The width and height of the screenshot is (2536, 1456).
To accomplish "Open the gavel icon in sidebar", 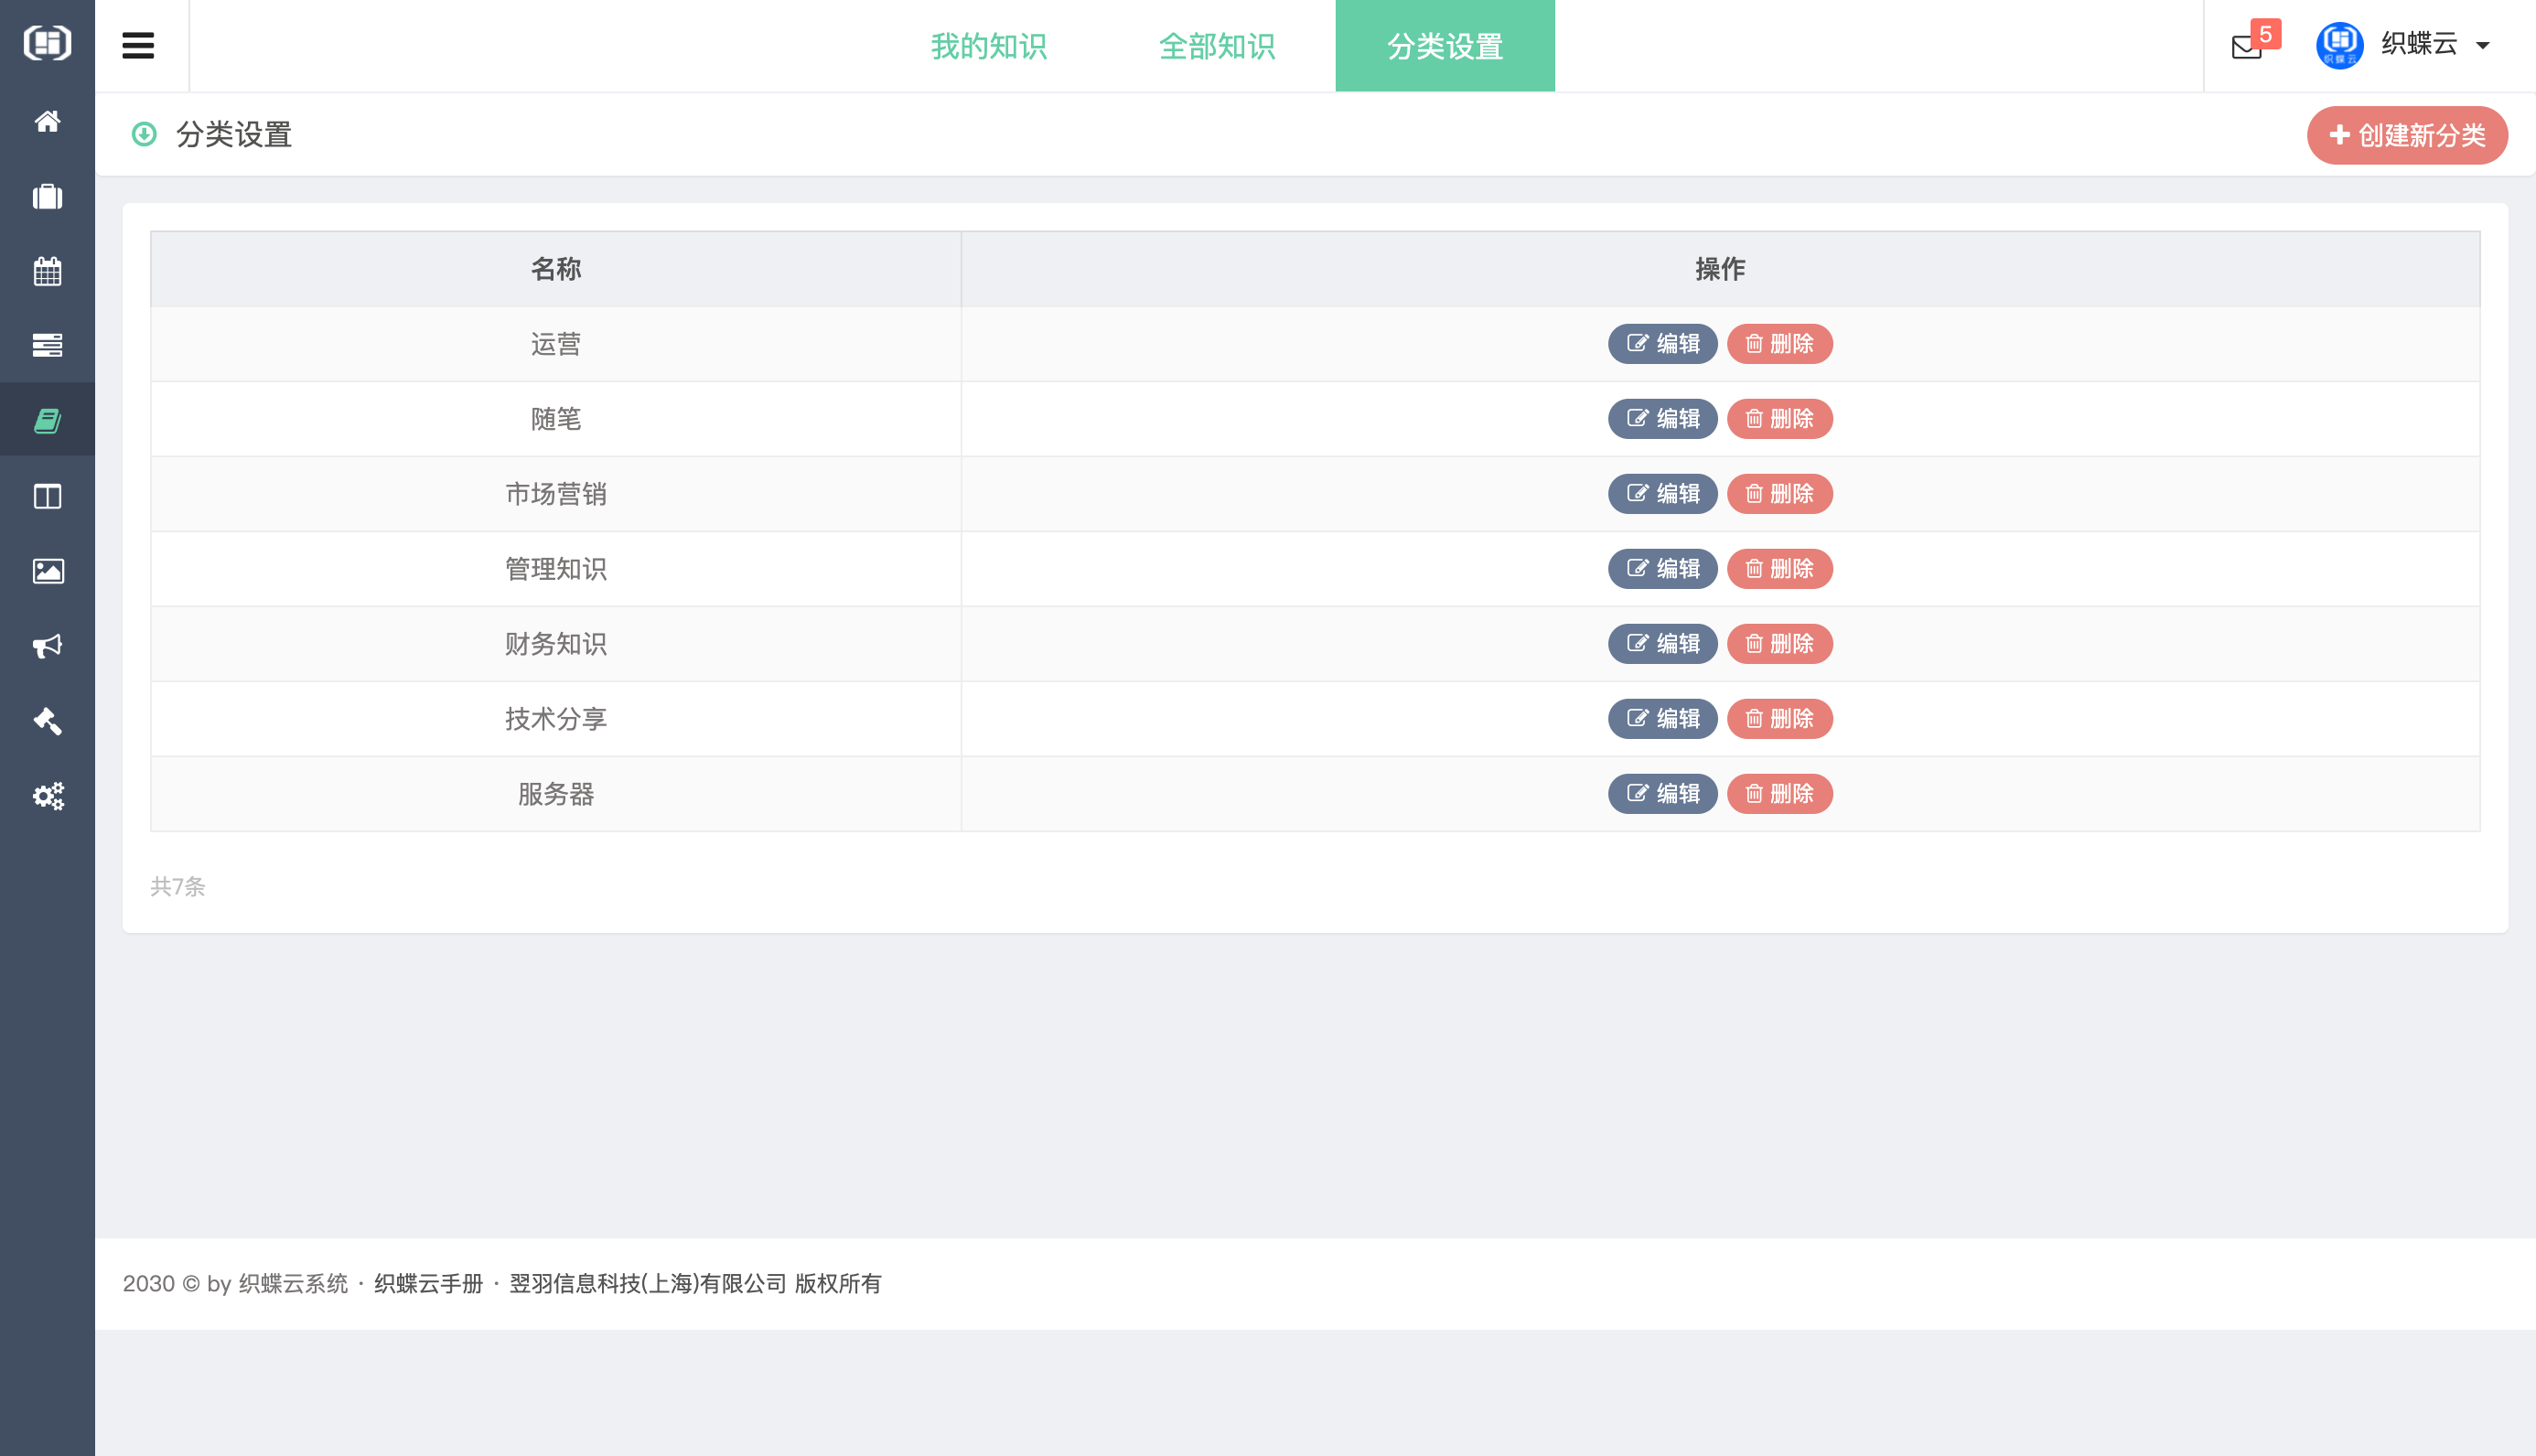I will 47,721.
